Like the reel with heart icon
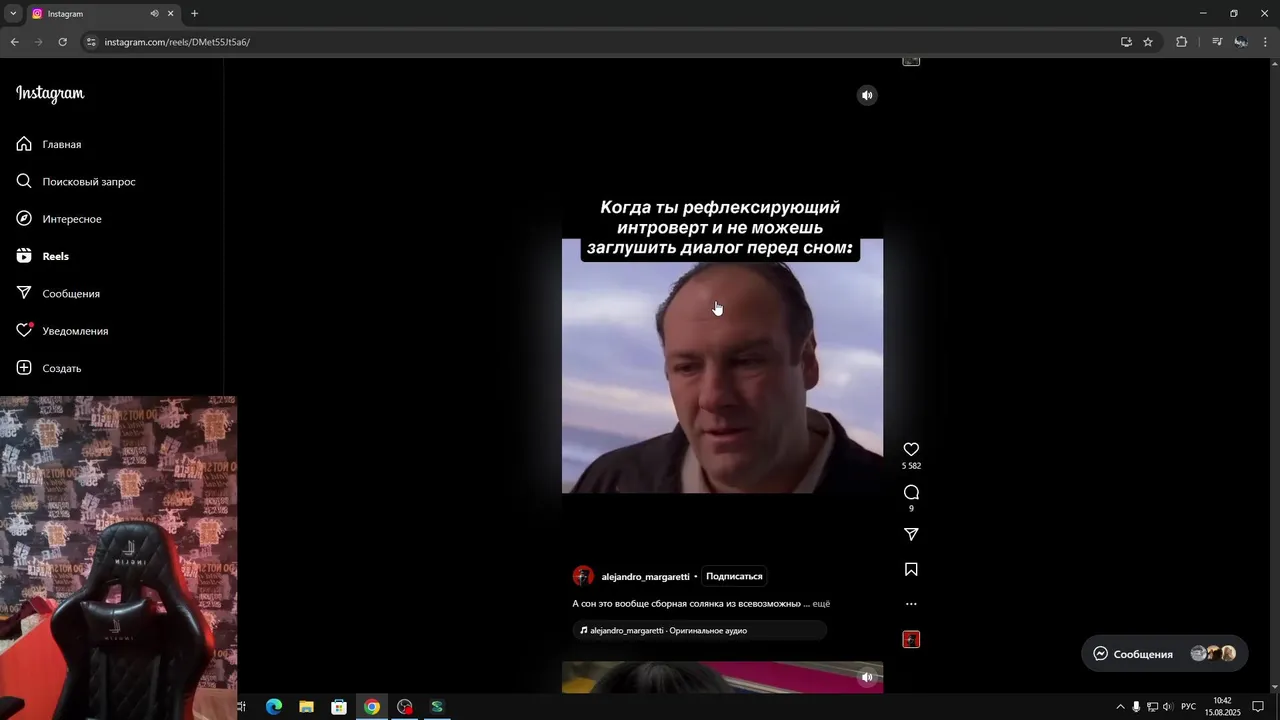Viewport: 1280px width, 720px height. (911, 449)
